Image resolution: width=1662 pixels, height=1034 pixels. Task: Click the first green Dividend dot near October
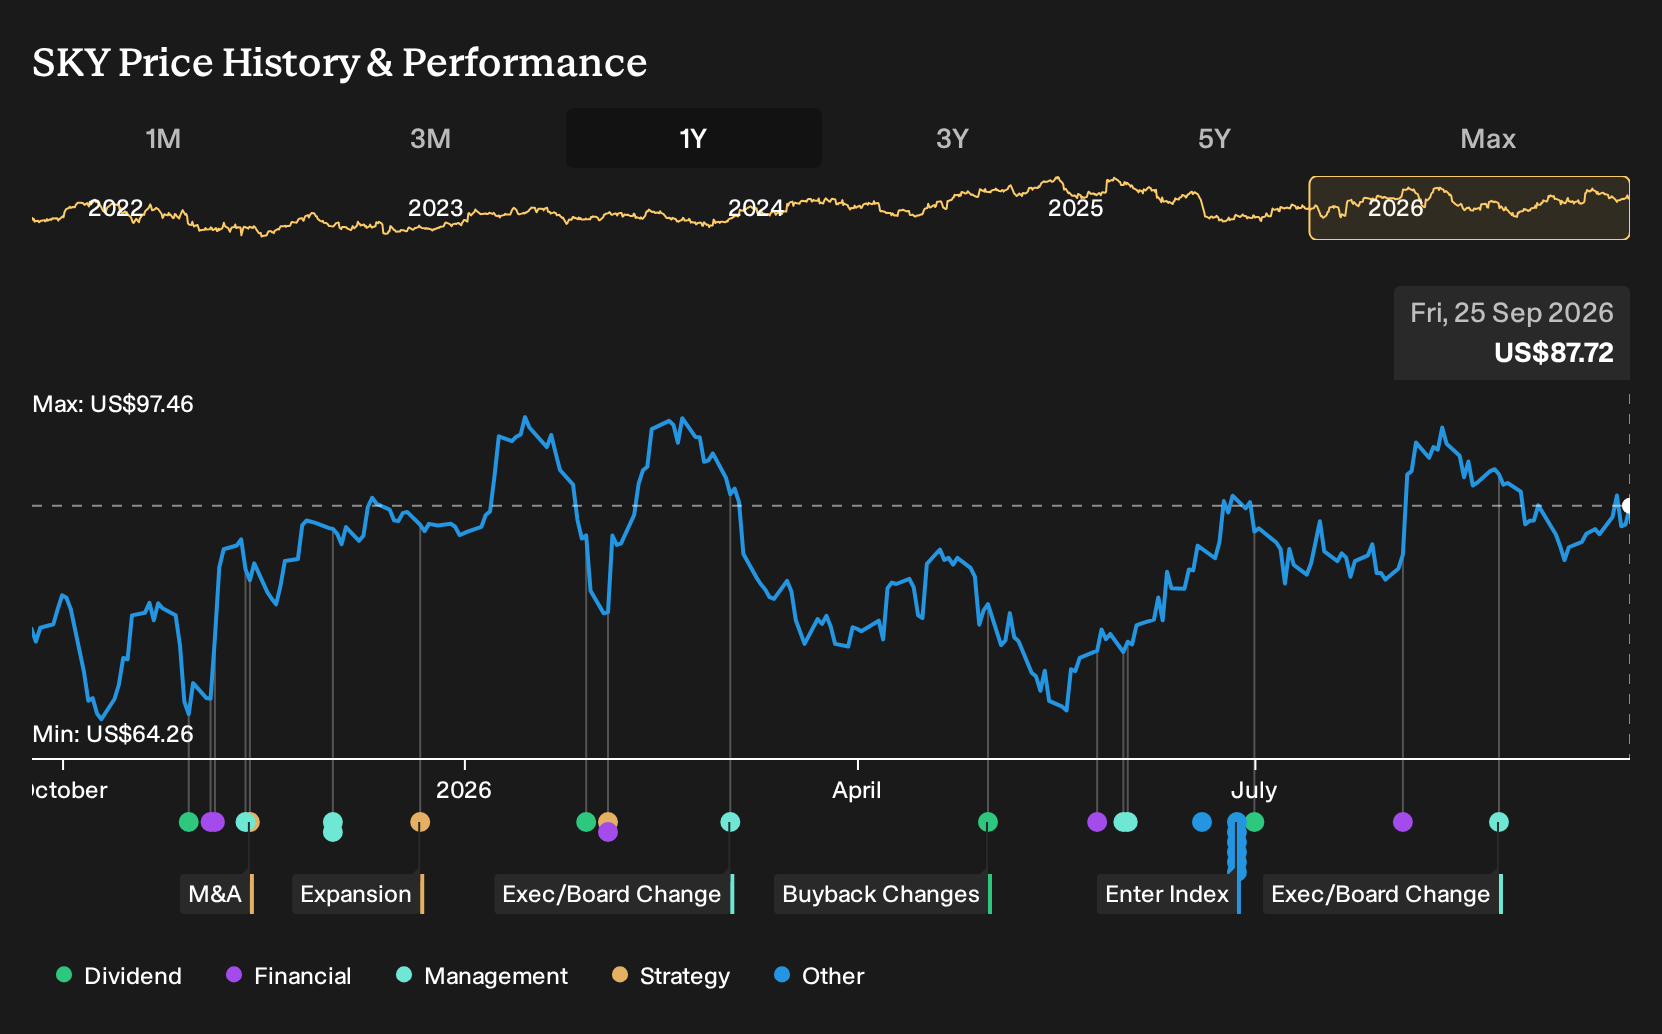[188, 822]
